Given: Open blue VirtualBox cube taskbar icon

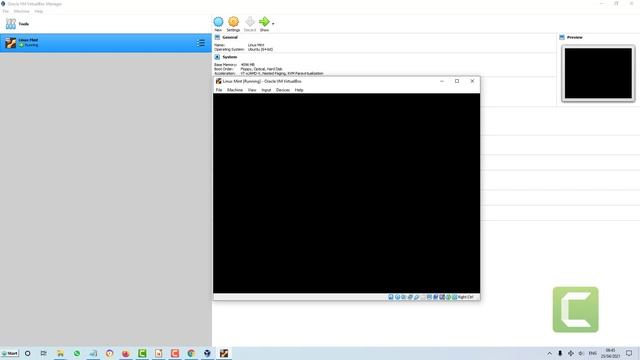Looking at the screenshot, I should pos(207,353).
